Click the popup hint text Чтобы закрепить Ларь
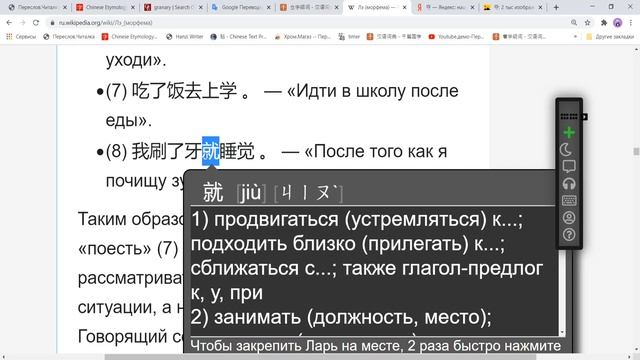This screenshot has height=360, width=640. [376, 346]
